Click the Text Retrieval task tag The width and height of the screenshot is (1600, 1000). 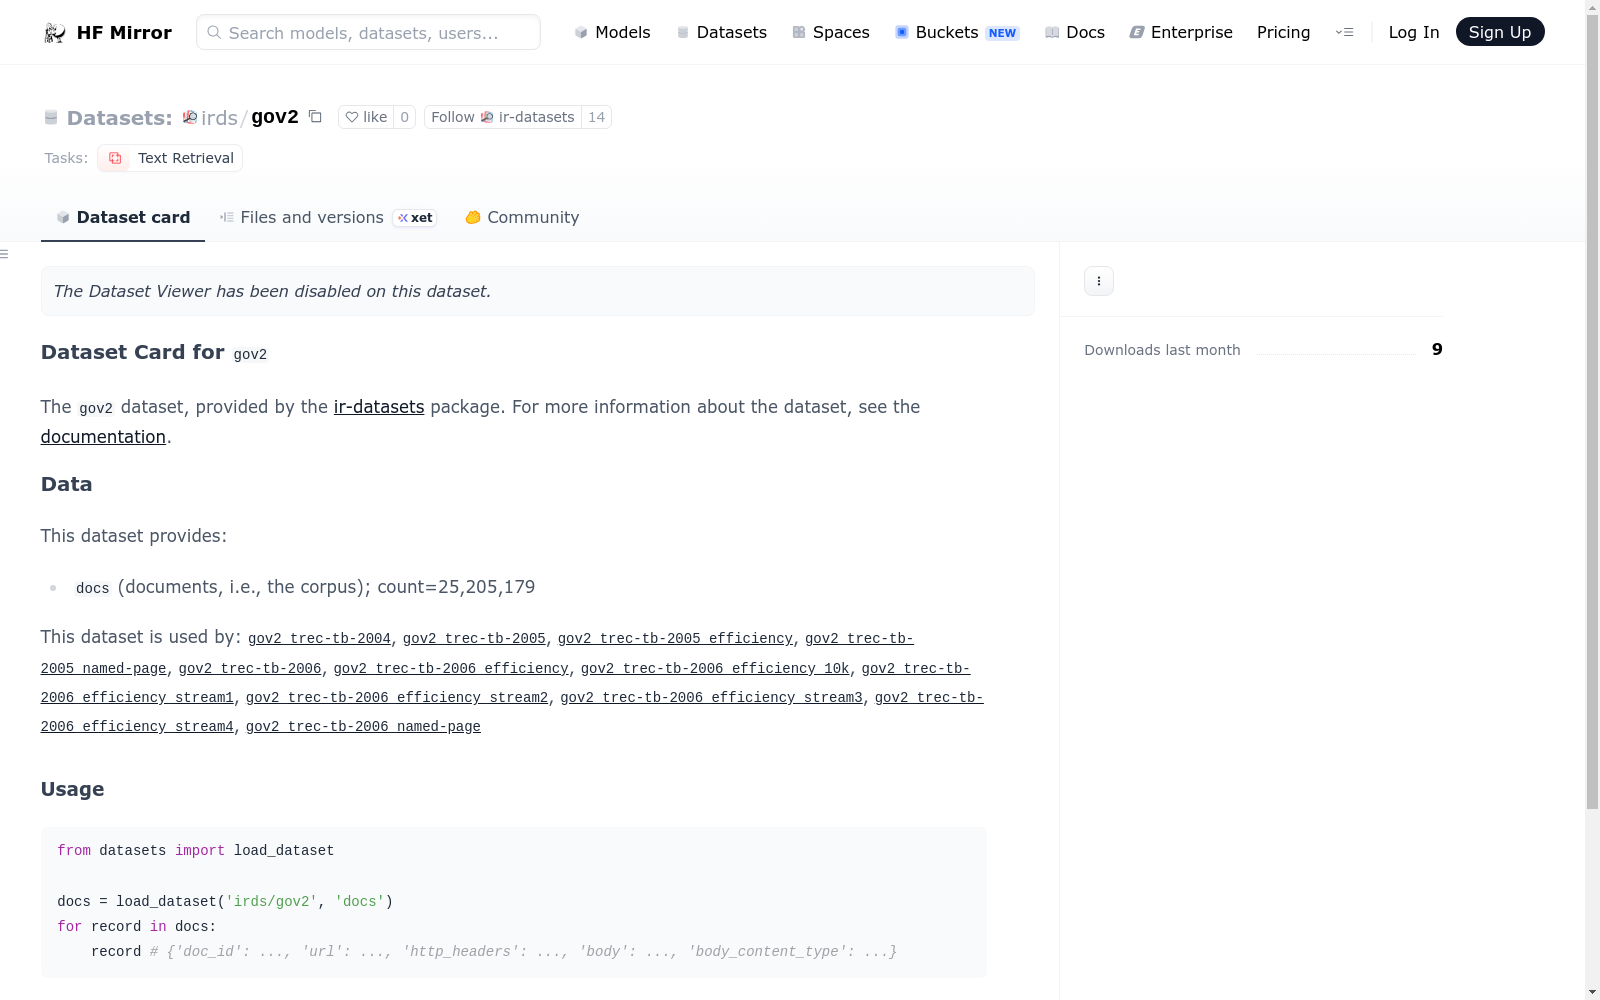click(x=170, y=158)
